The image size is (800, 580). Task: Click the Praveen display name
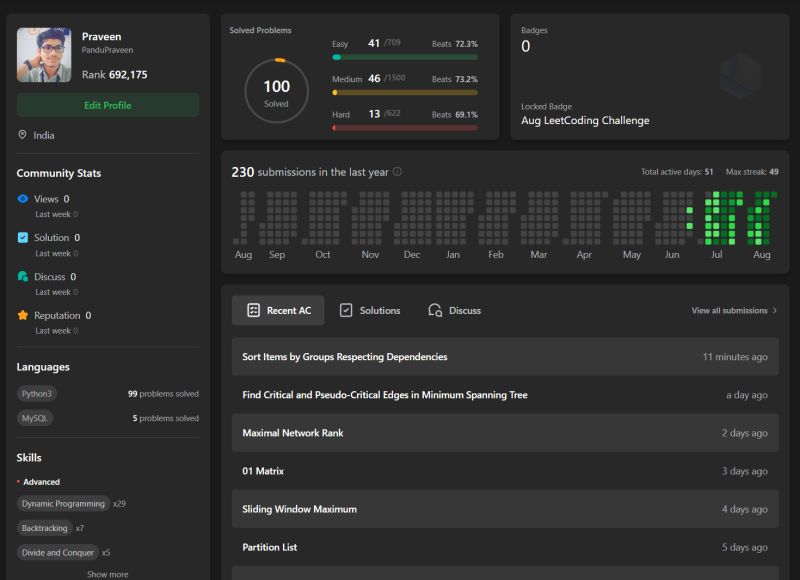click(102, 37)
